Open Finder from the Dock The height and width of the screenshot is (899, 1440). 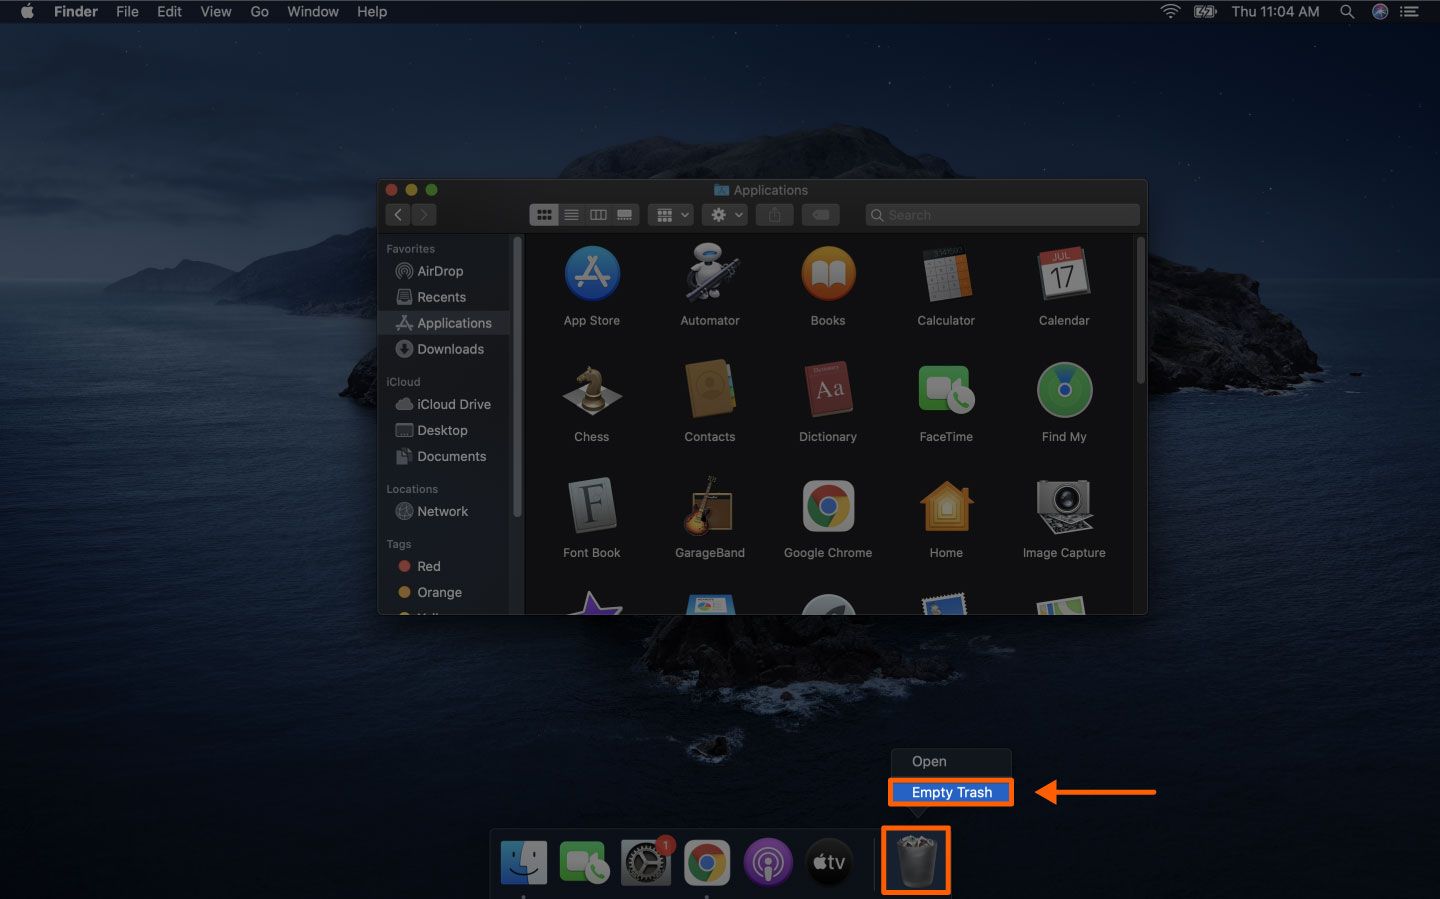pos(524,862)
